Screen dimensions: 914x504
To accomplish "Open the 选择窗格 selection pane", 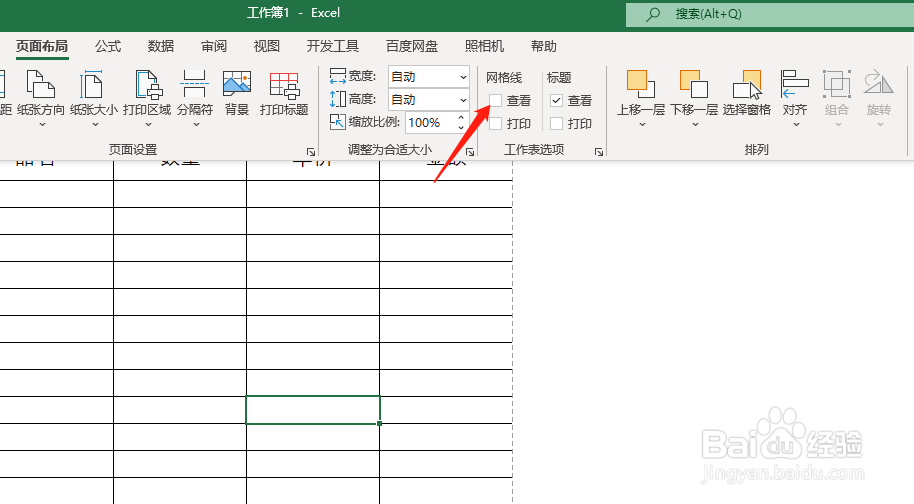I will click(x=747, y=93).
